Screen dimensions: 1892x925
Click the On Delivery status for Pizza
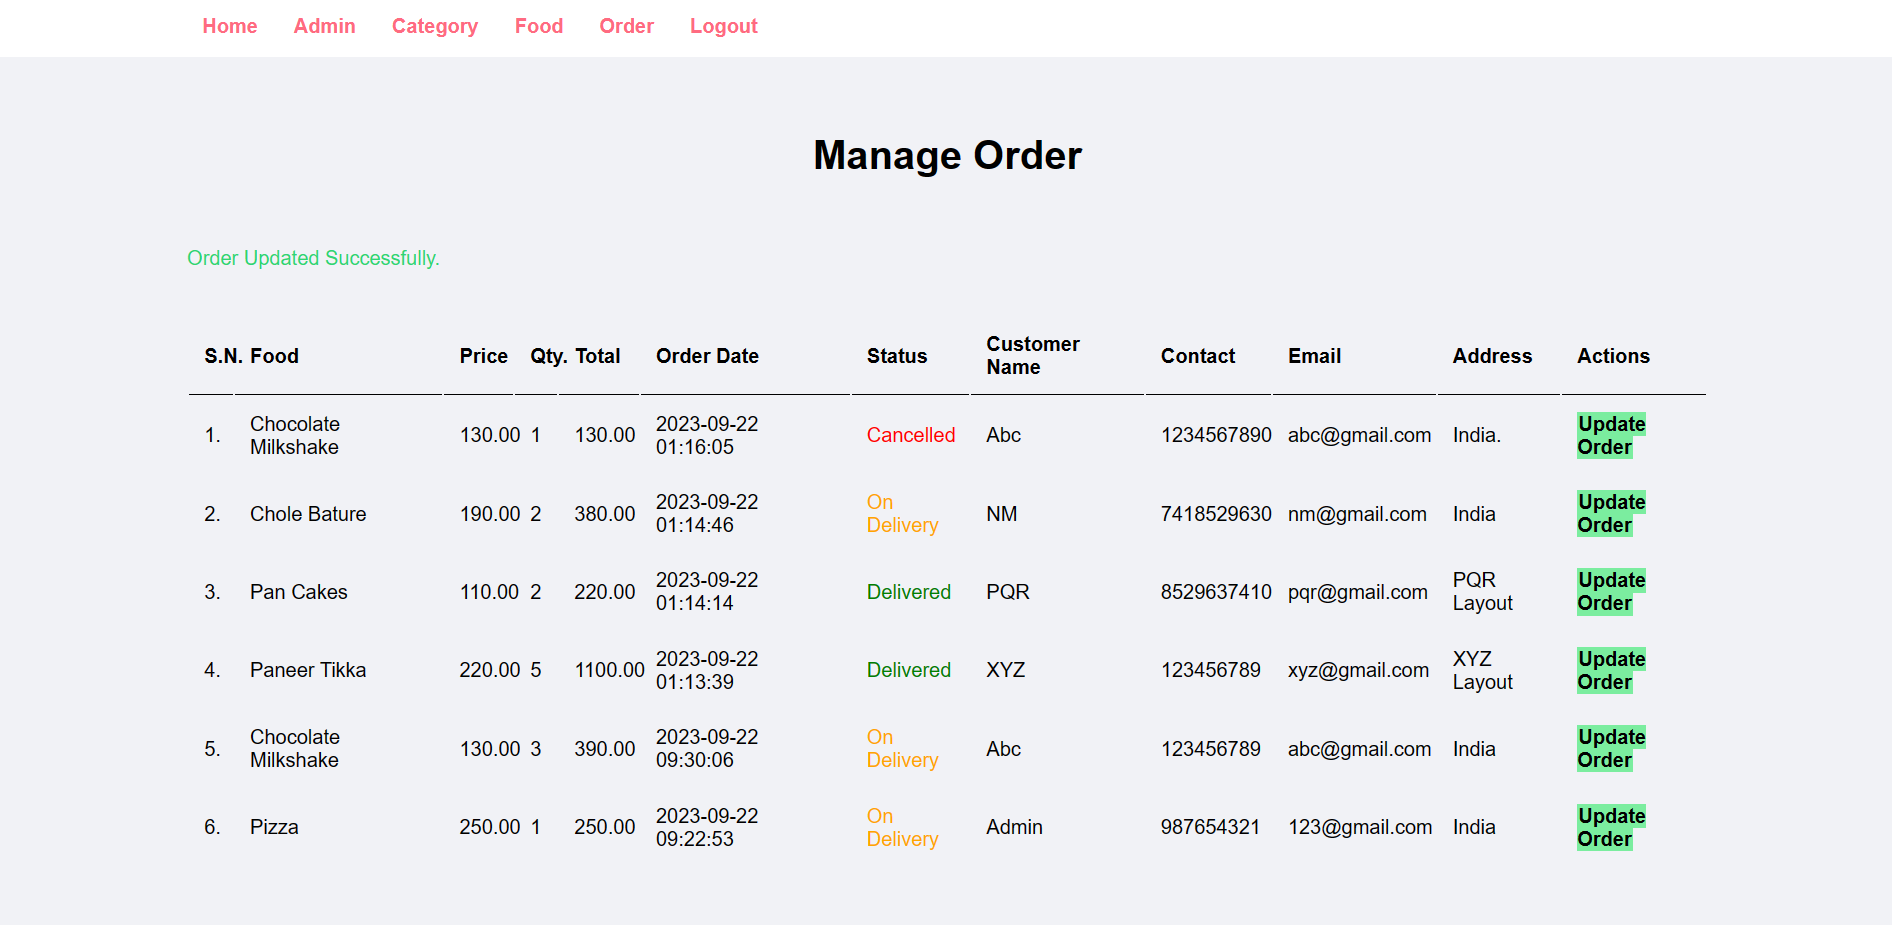(902, 827)
